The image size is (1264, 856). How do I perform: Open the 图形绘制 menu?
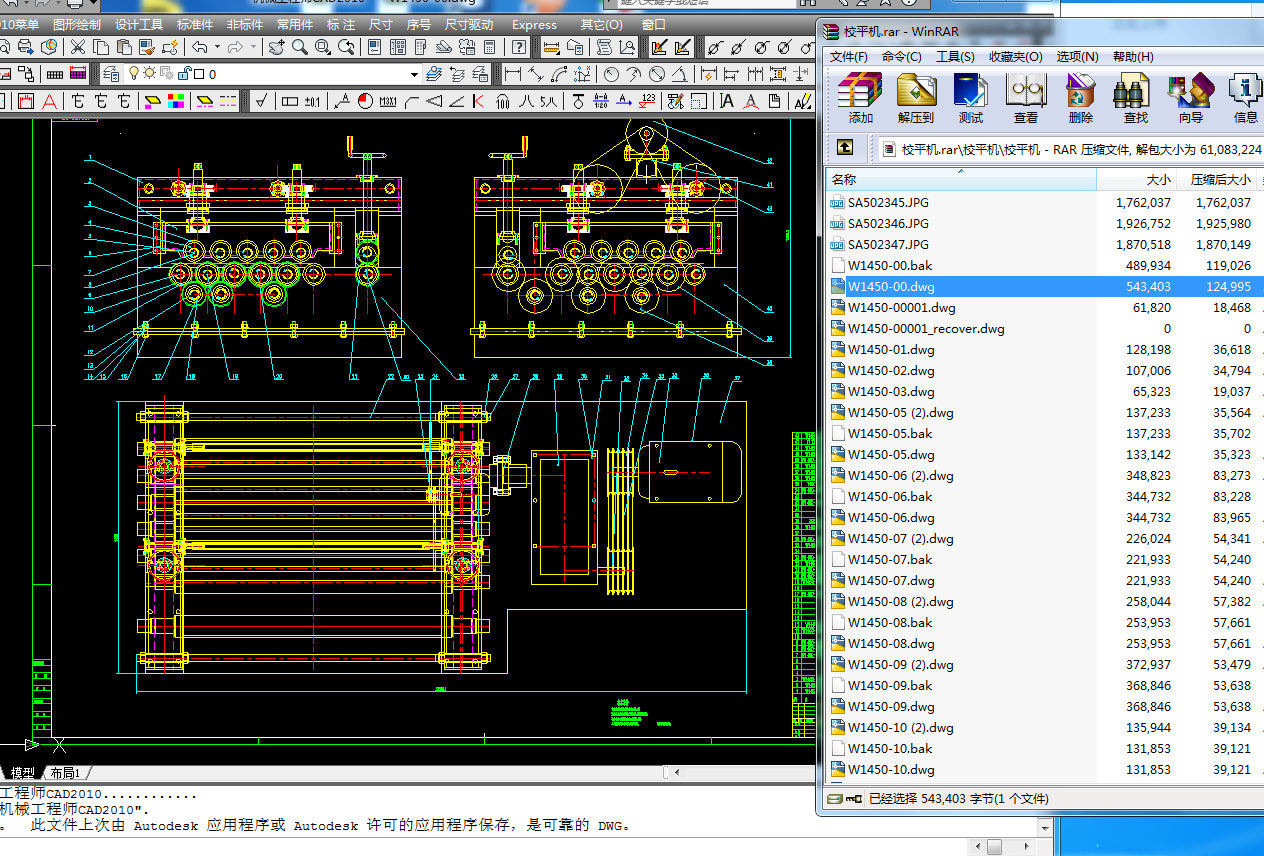tap(77, 24)
